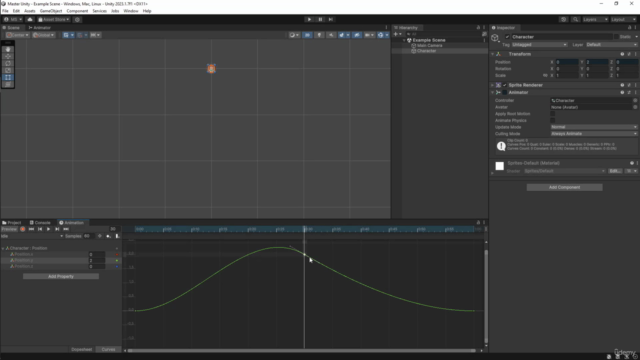This screenshot has width=640, height=360.
Task: Select the Rotate tool in Scene toolbar
Action: pyautogui.click(x=8, y=63)
